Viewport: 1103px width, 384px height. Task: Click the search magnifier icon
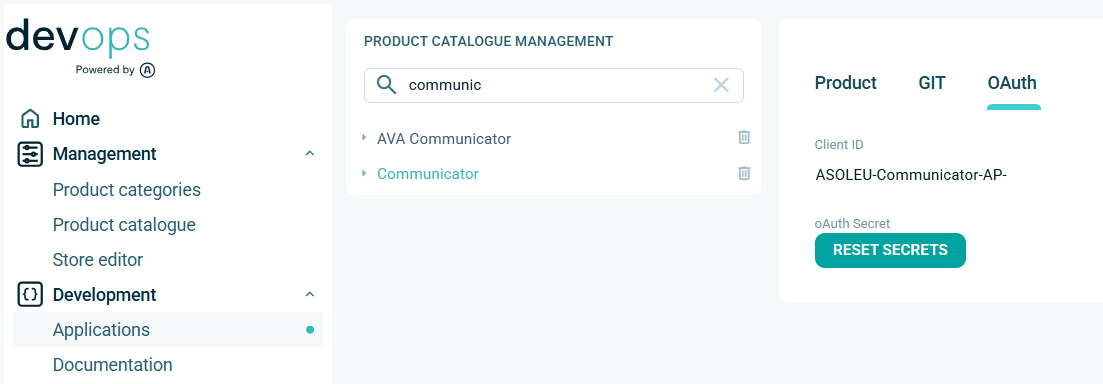tap(386, 85)
